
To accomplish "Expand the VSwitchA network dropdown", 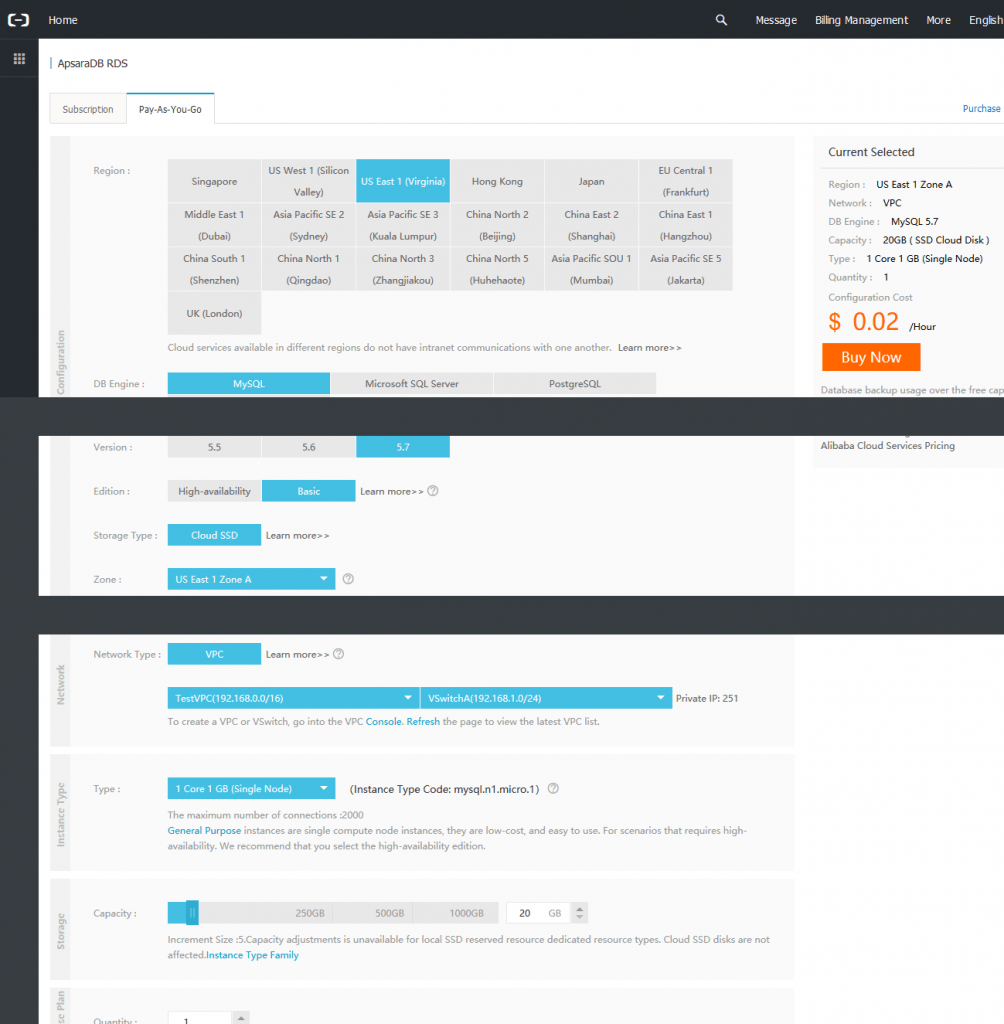I will pyautogui.click(x=545, y=697).
